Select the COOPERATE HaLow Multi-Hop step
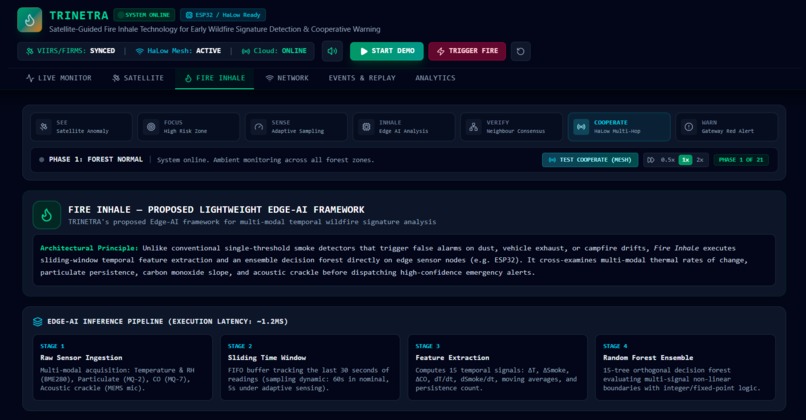This screenshot has width=806, height=420. pos(619,126)
